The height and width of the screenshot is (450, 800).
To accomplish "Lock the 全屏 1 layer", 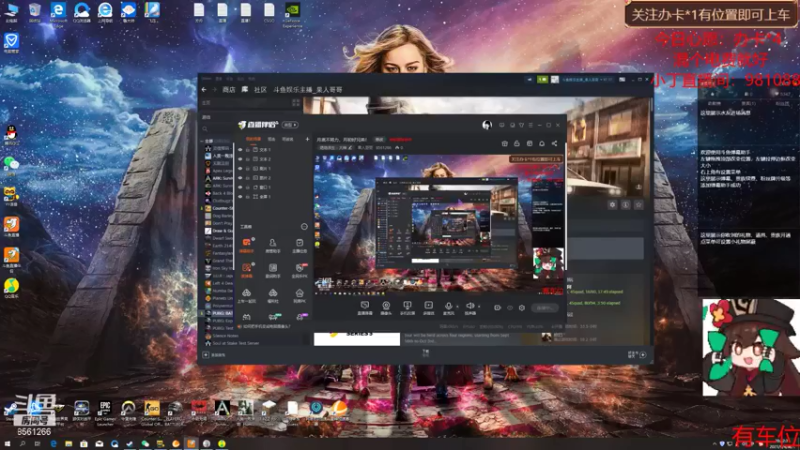I will click(248, 196).
